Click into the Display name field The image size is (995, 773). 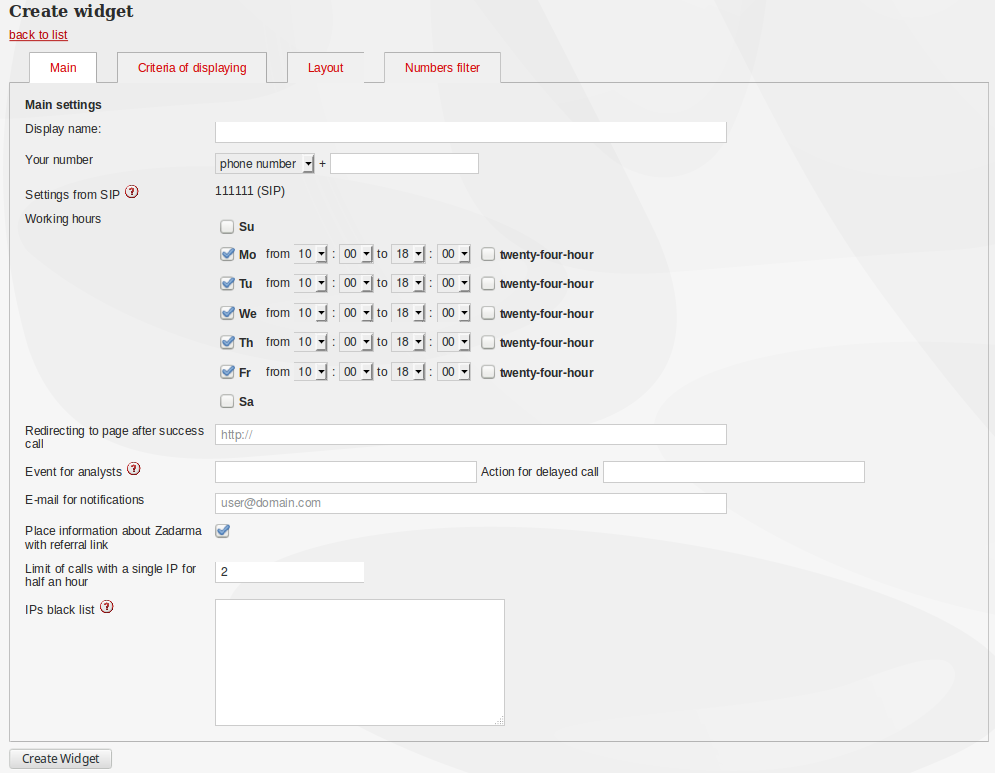(x=470, y=132)
